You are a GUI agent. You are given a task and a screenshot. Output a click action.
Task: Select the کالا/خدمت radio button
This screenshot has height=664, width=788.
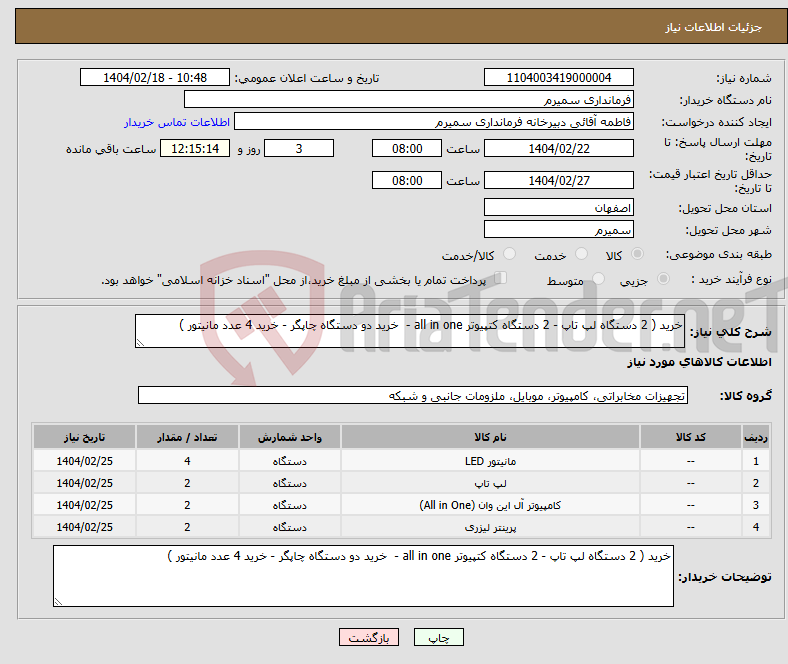(510, 254)
